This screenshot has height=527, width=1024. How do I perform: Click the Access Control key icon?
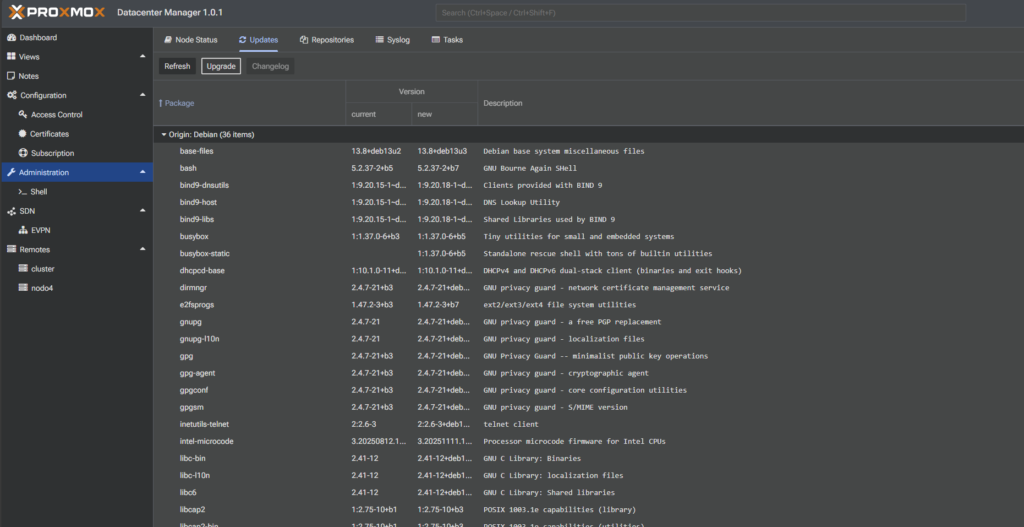click(23, 114)
